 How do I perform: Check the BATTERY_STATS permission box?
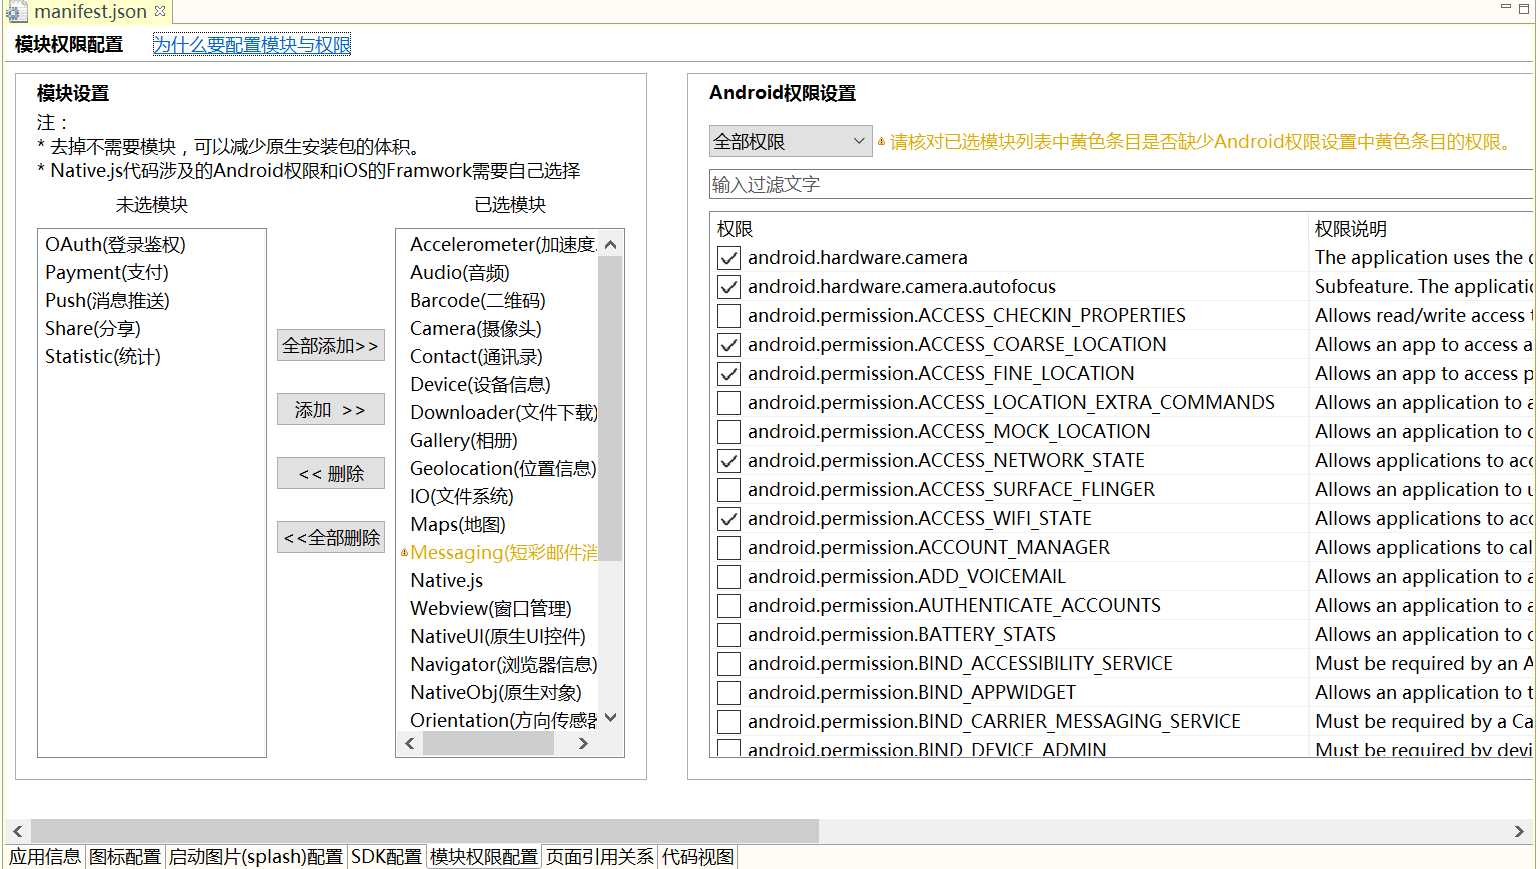(729, 635)
